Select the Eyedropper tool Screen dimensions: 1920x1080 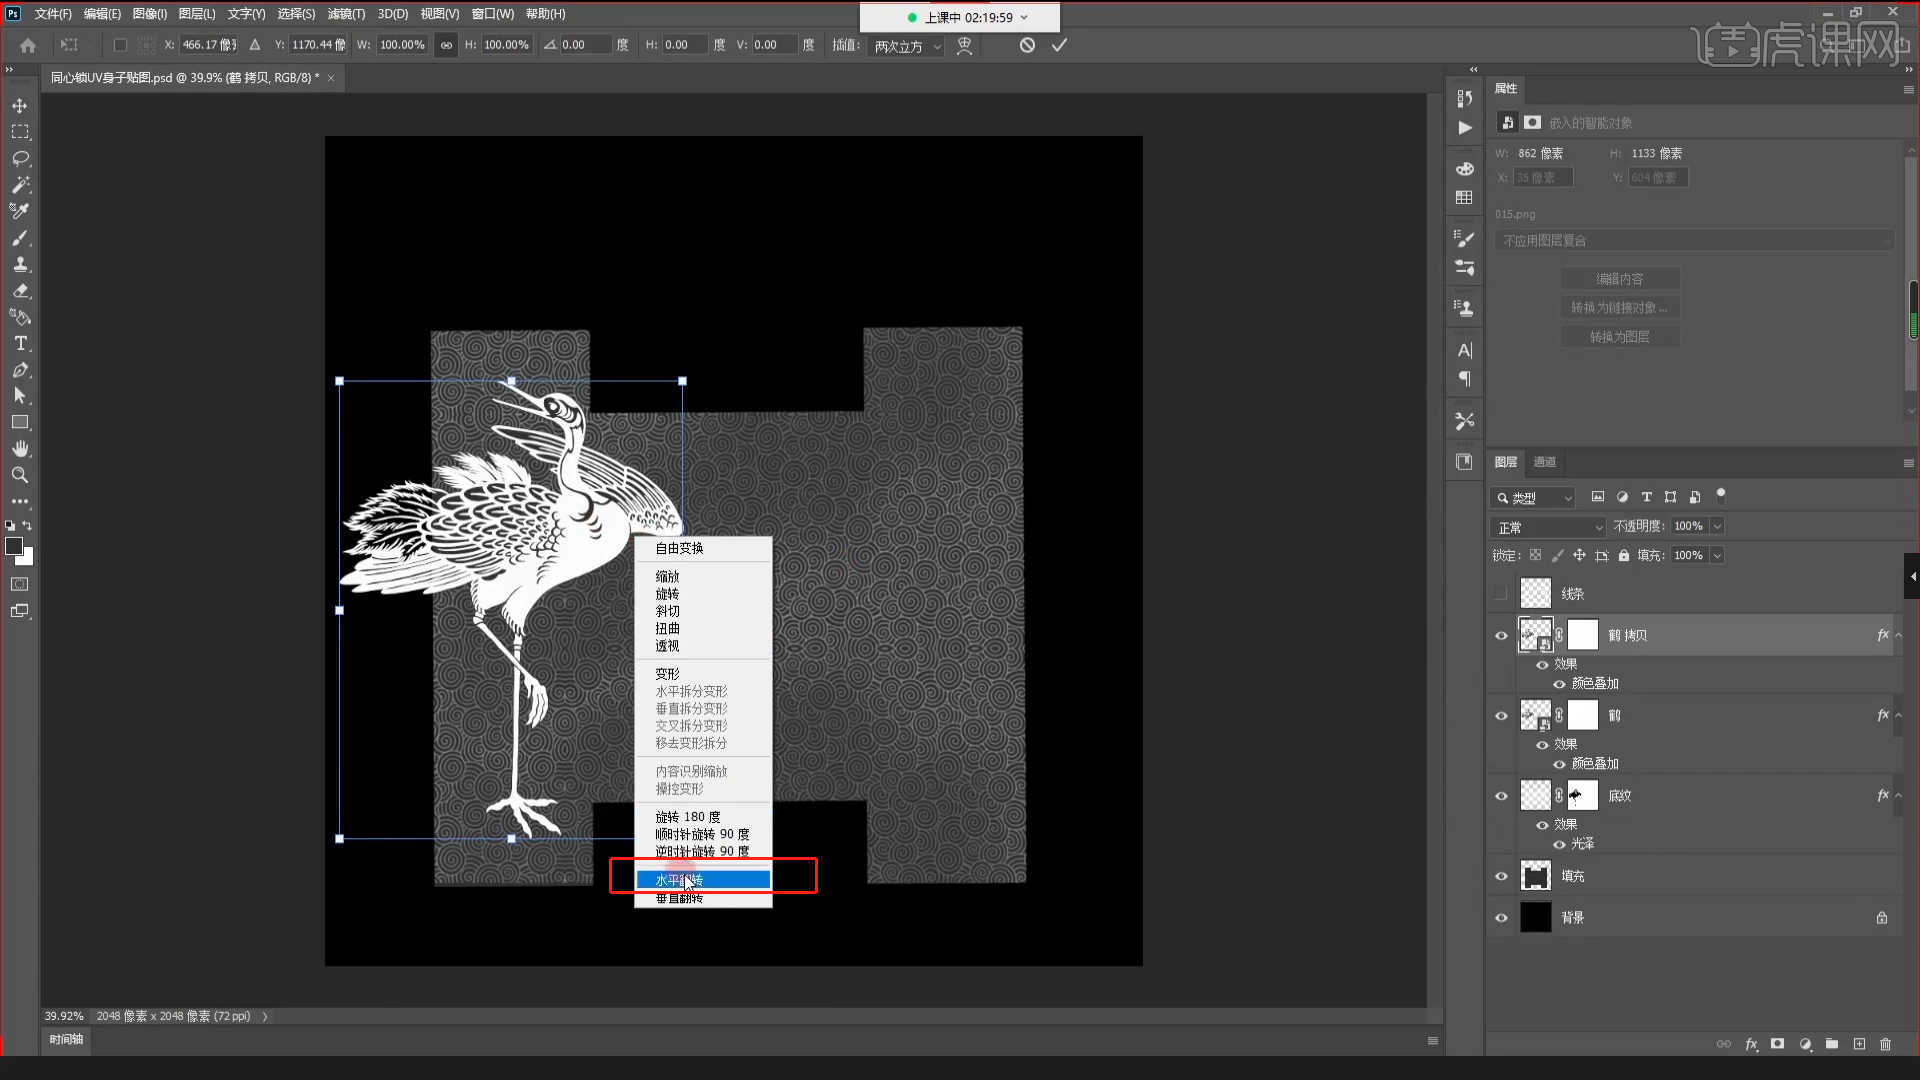(20, 211)
